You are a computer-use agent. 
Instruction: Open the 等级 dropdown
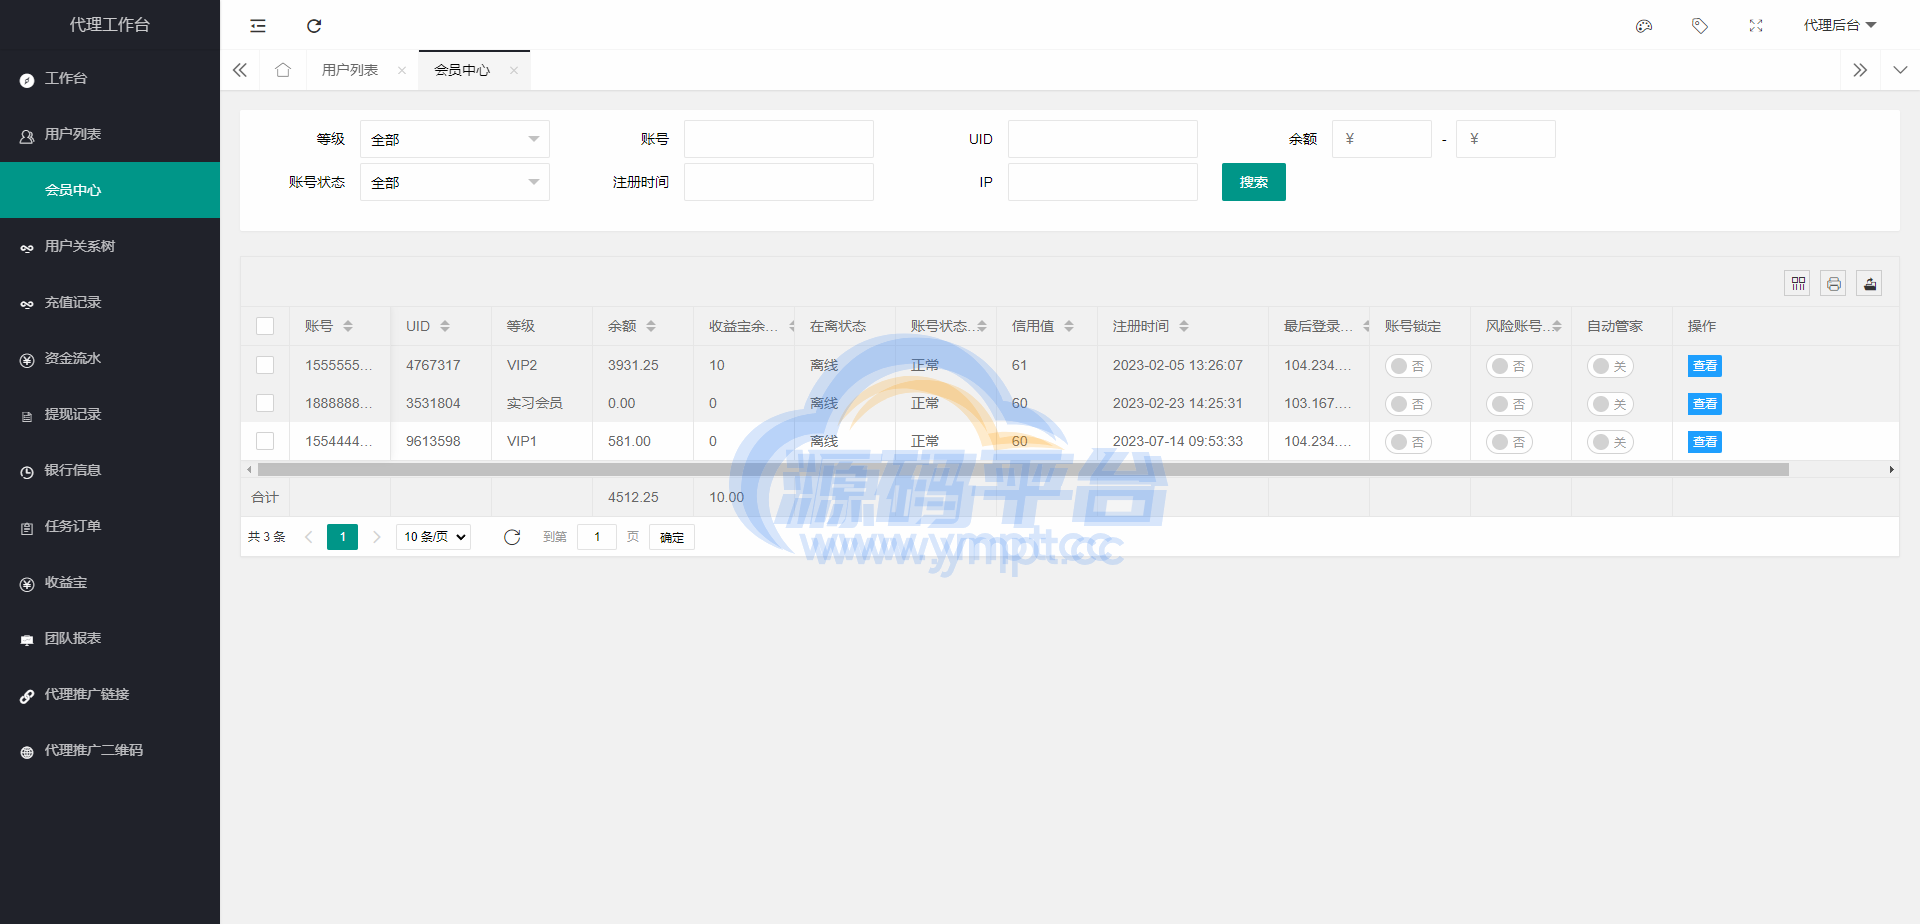point(455,139)
